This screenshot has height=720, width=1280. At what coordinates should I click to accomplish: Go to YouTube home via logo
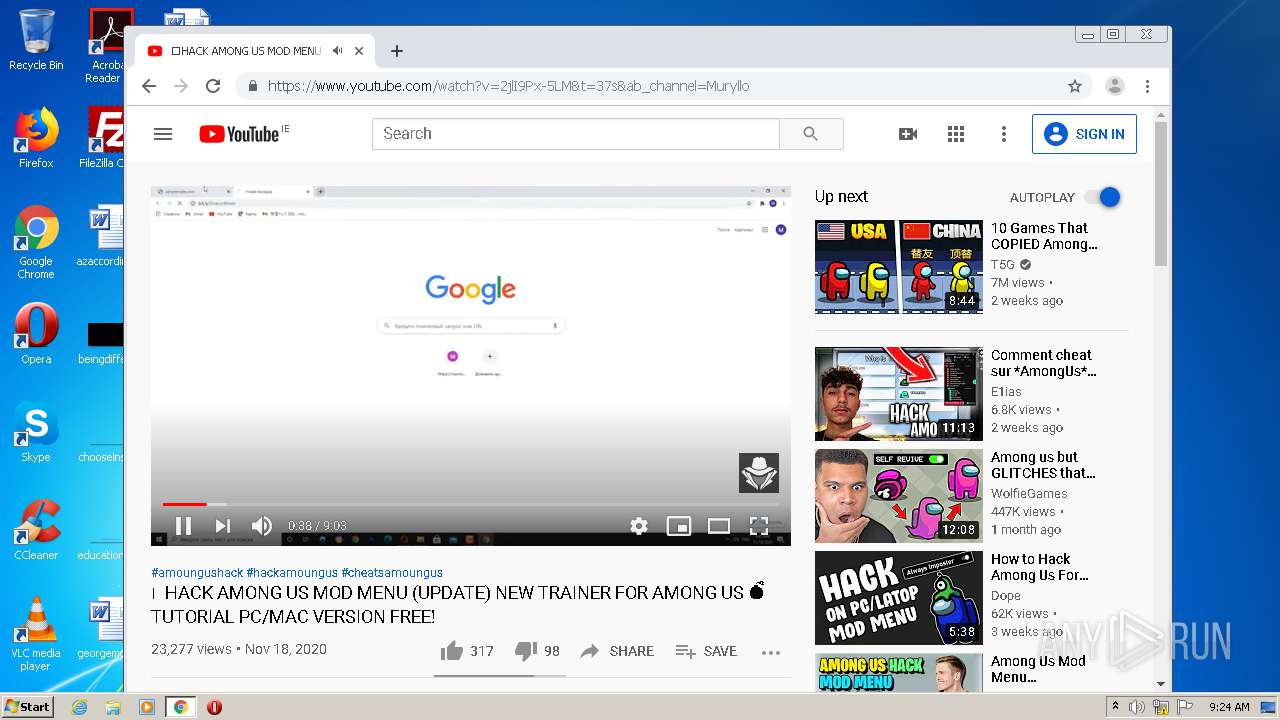pyautogui.click(x=238, y=134)
